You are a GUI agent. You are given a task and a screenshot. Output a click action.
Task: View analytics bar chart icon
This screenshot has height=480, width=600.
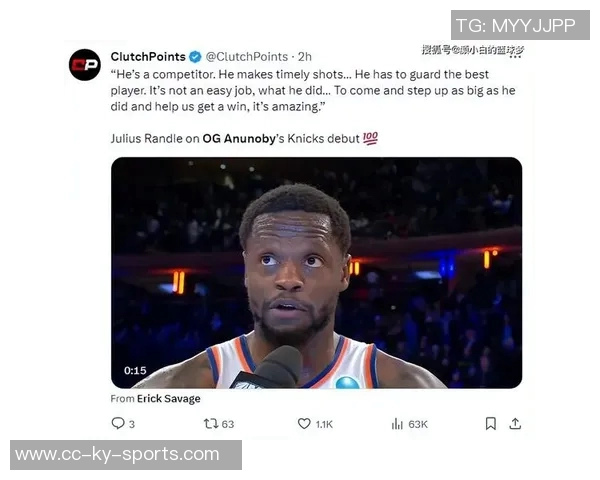point(397,424)
